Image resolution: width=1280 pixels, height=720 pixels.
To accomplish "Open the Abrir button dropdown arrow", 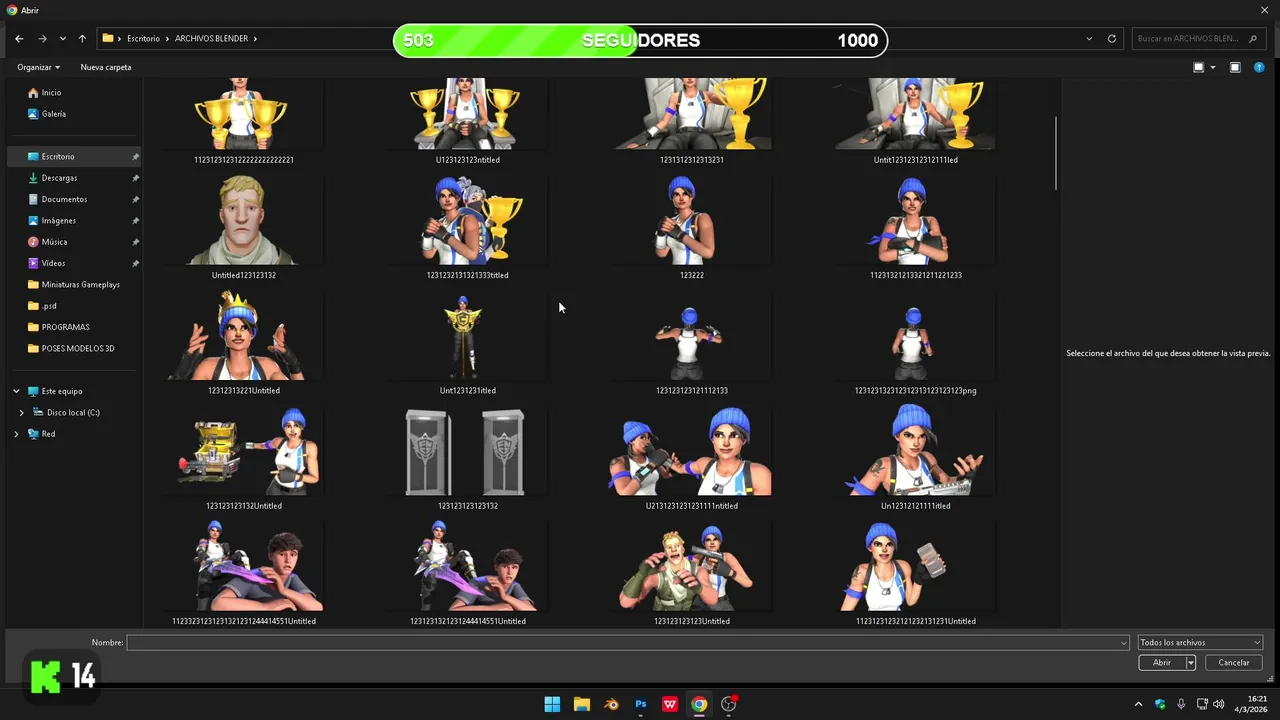I will tap(1191, 662).
